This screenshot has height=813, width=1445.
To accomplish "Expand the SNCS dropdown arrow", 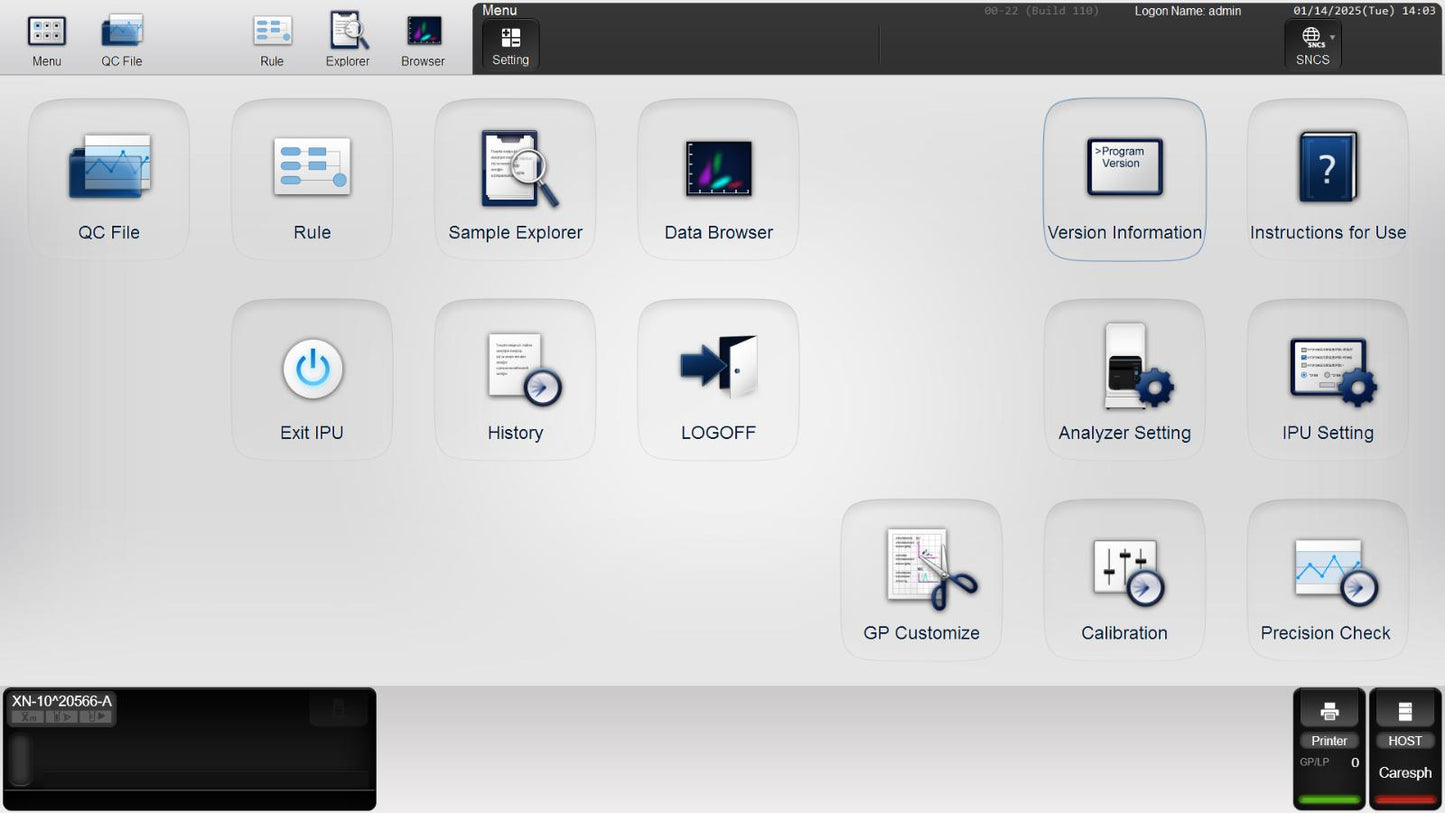I will (x=1332, y=37).
